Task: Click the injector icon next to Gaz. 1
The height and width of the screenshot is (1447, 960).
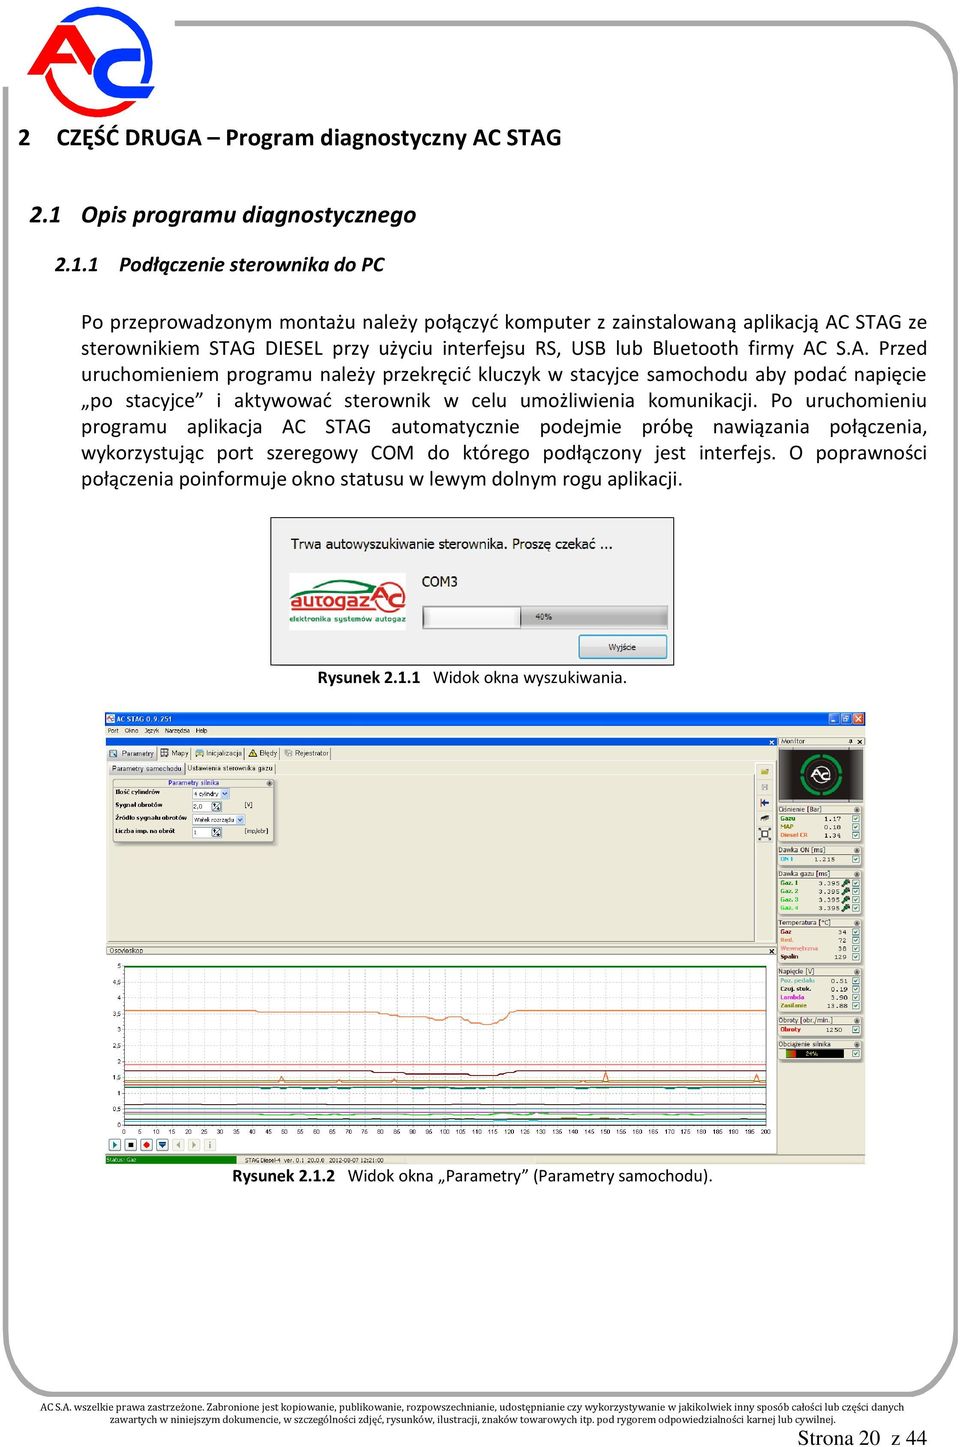Action: tap(846, 883)
